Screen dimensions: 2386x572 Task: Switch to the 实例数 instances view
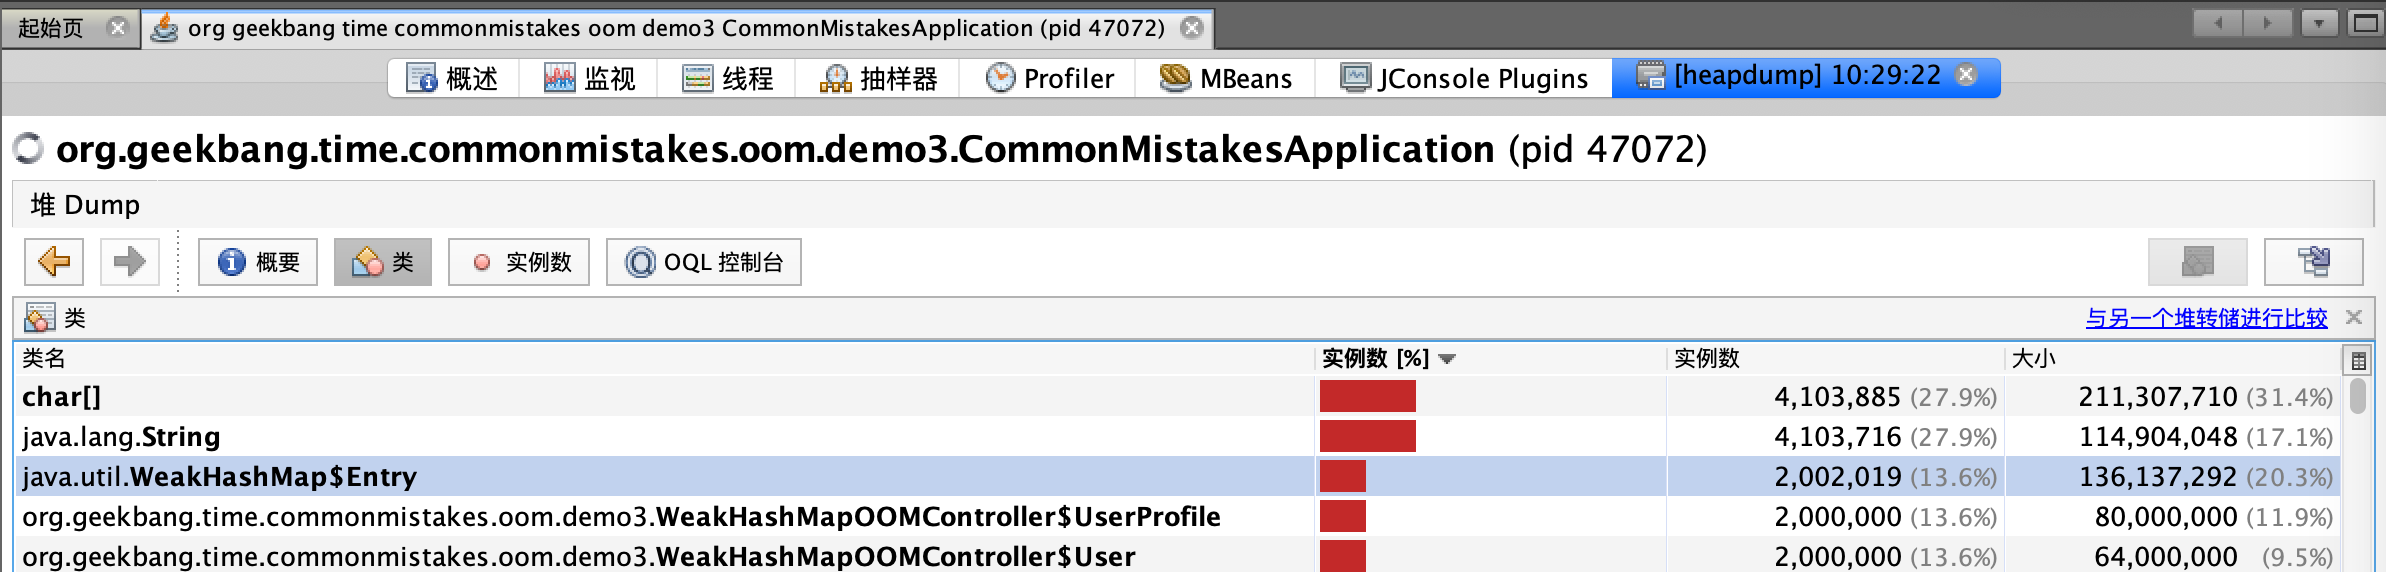[x=518, y=262]
